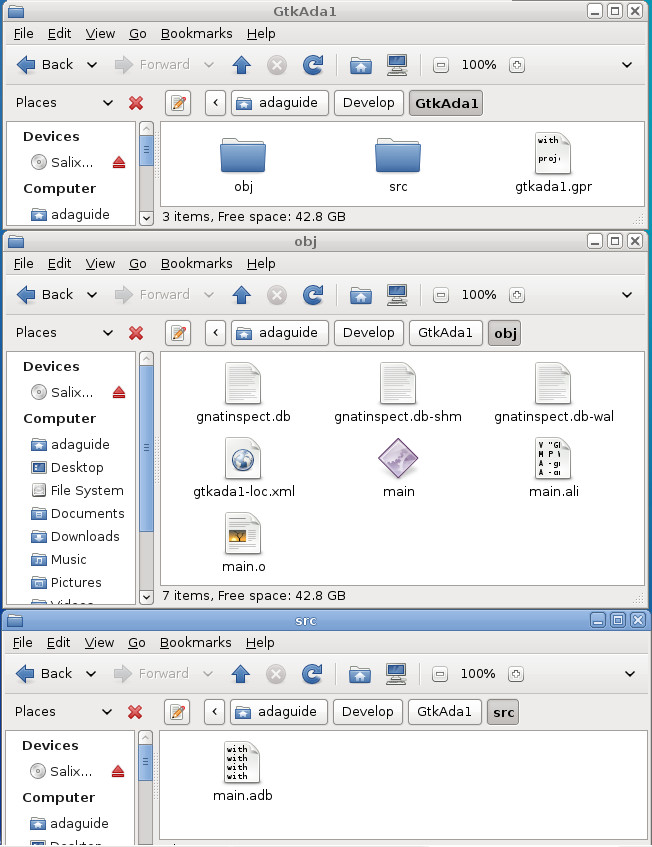
Task: Open Places dropdown in GtkAda1 sidebar
Action: coord(107,103)
